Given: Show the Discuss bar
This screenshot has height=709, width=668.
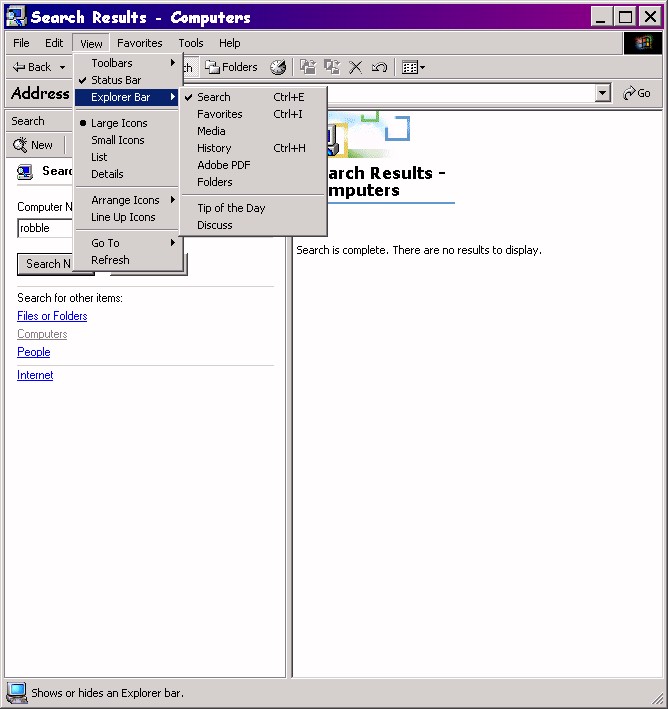Looking at the screenshot, I should [x=253, y=225].
